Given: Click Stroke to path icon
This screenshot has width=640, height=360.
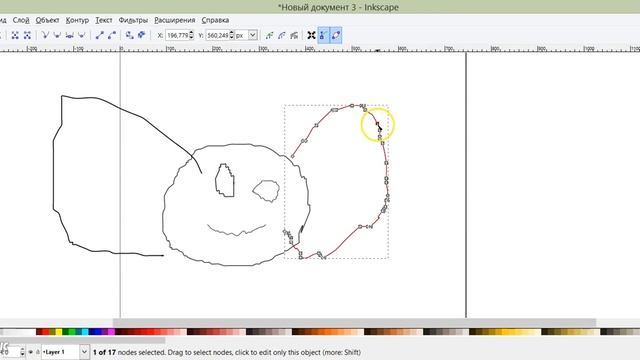Looking at the screenshot, I should (142, 36).
